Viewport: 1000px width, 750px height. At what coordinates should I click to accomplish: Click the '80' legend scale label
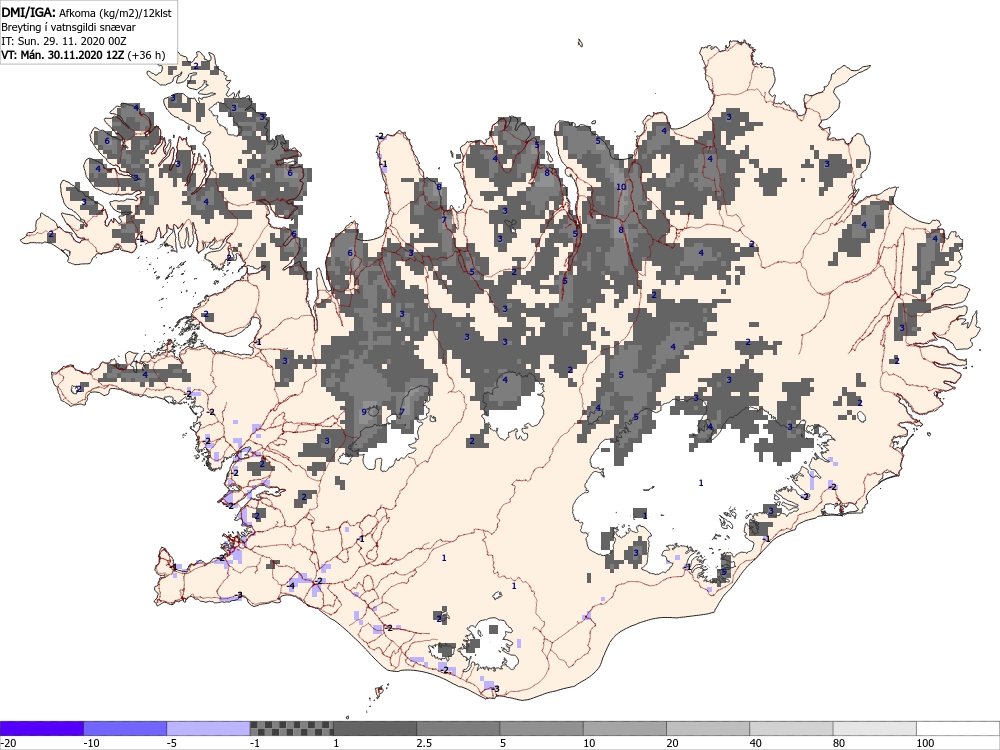click(840, 743)
